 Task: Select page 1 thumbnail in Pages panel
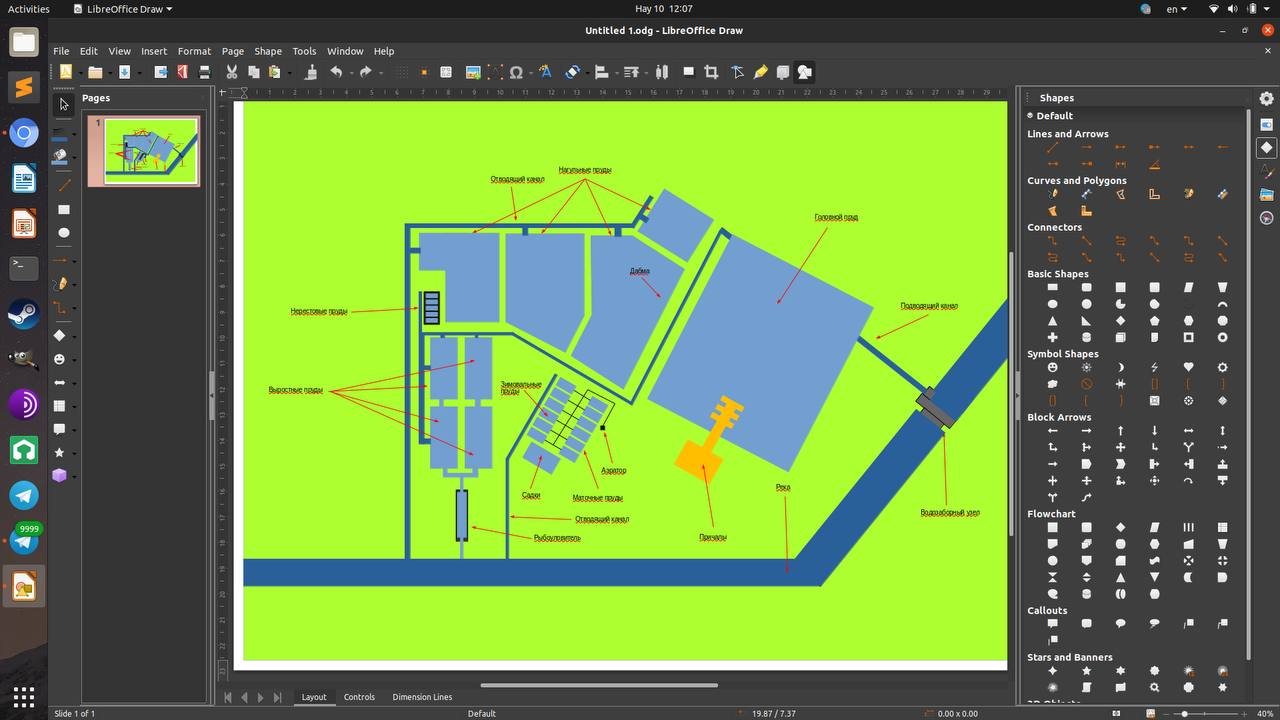pos(144,150)
